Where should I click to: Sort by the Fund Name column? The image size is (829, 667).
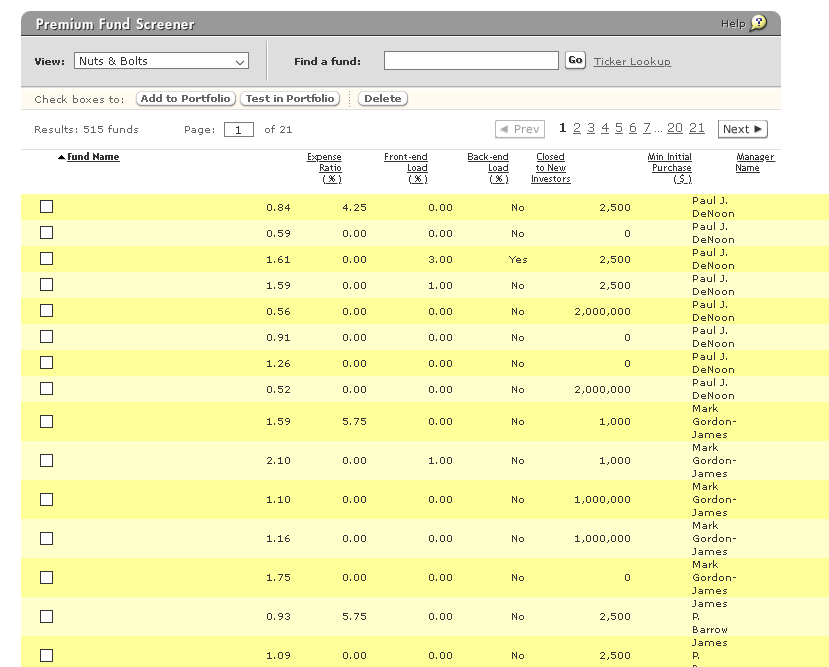coord(93,157)
